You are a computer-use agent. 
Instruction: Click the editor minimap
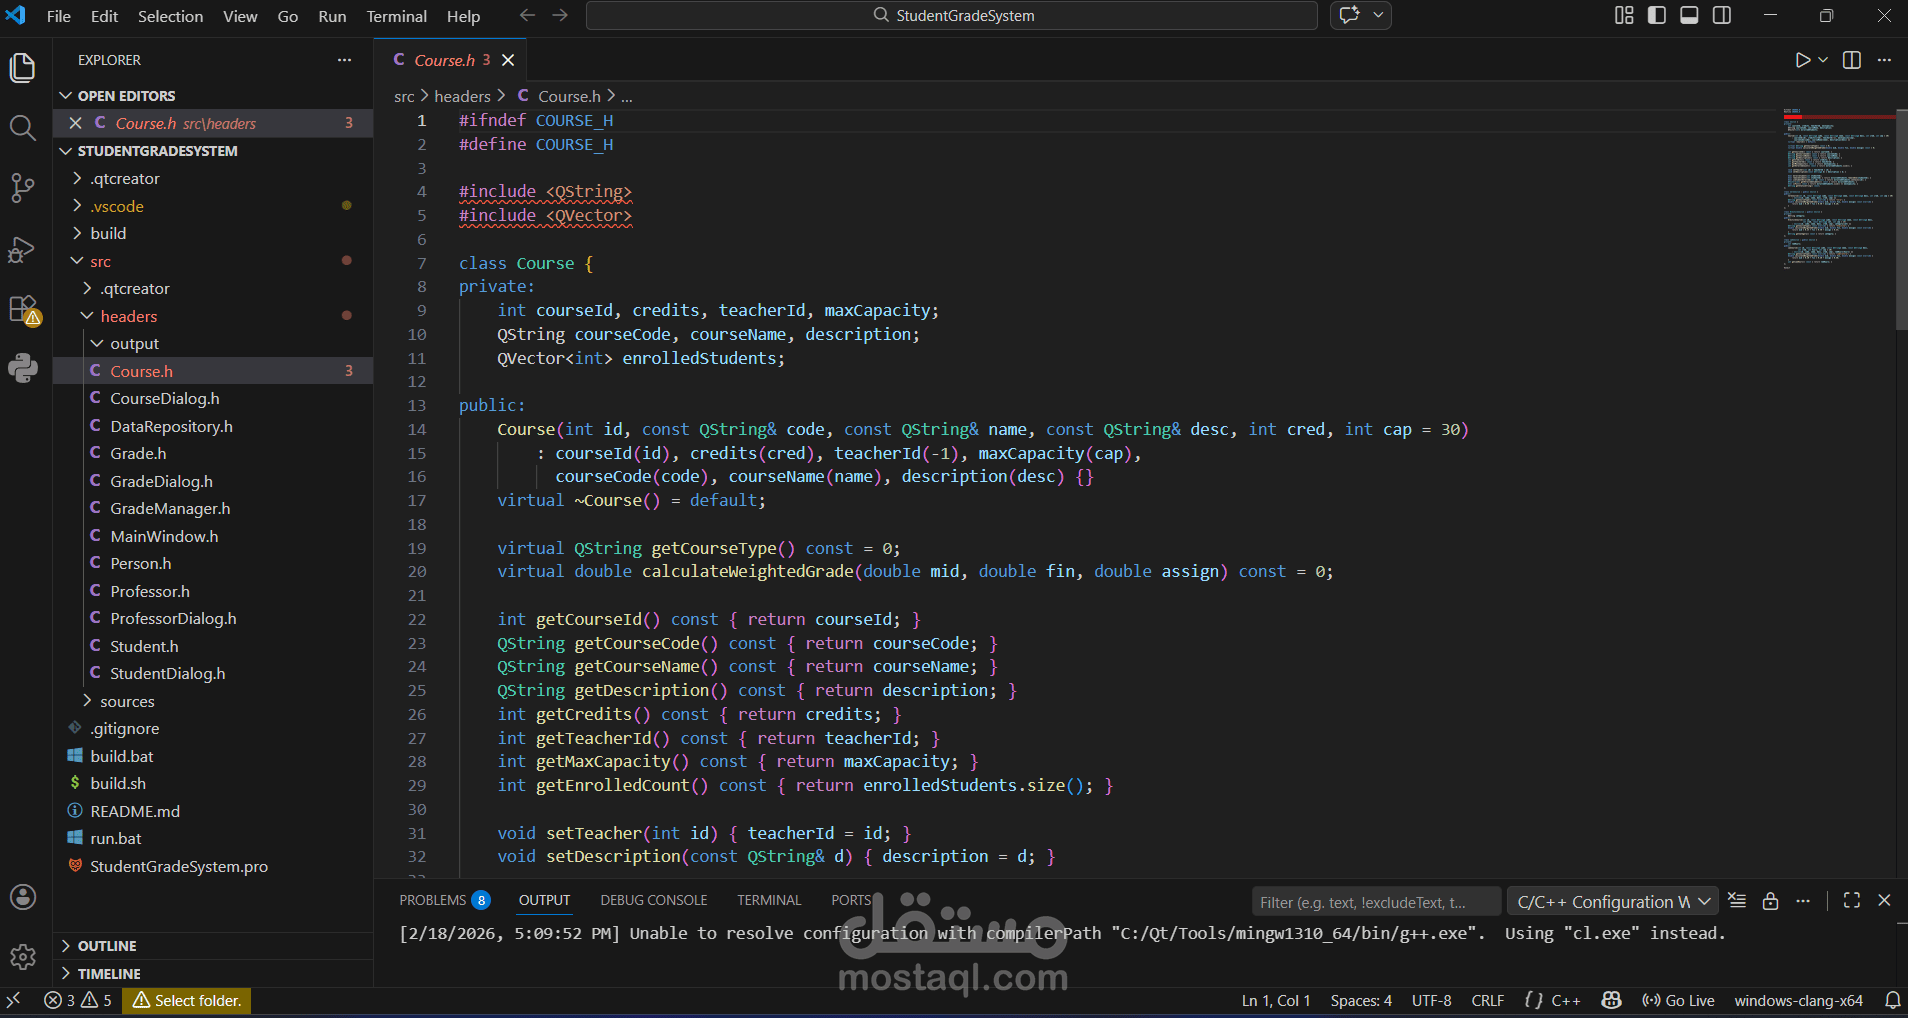(x=1837, y=188)
